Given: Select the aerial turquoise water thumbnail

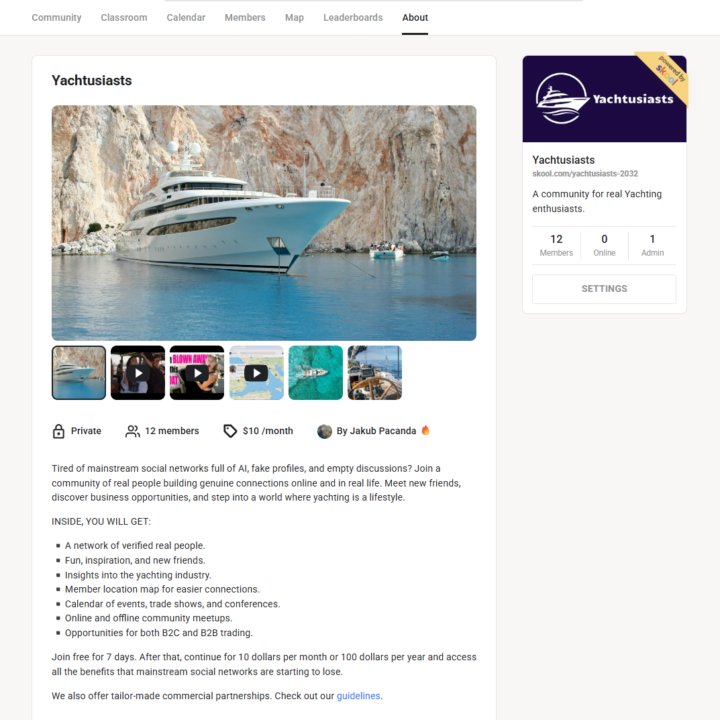Looking at the screenshot, I should 315,373.
